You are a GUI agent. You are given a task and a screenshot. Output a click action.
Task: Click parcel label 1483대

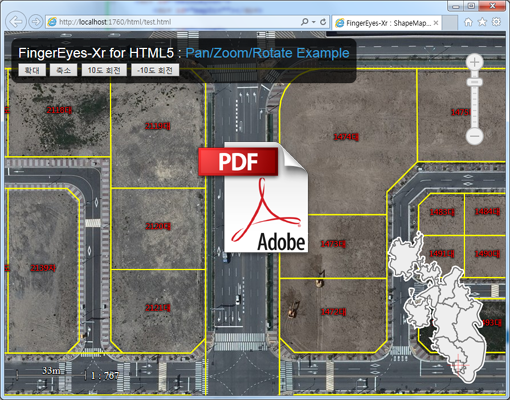[x=442, y=212]
